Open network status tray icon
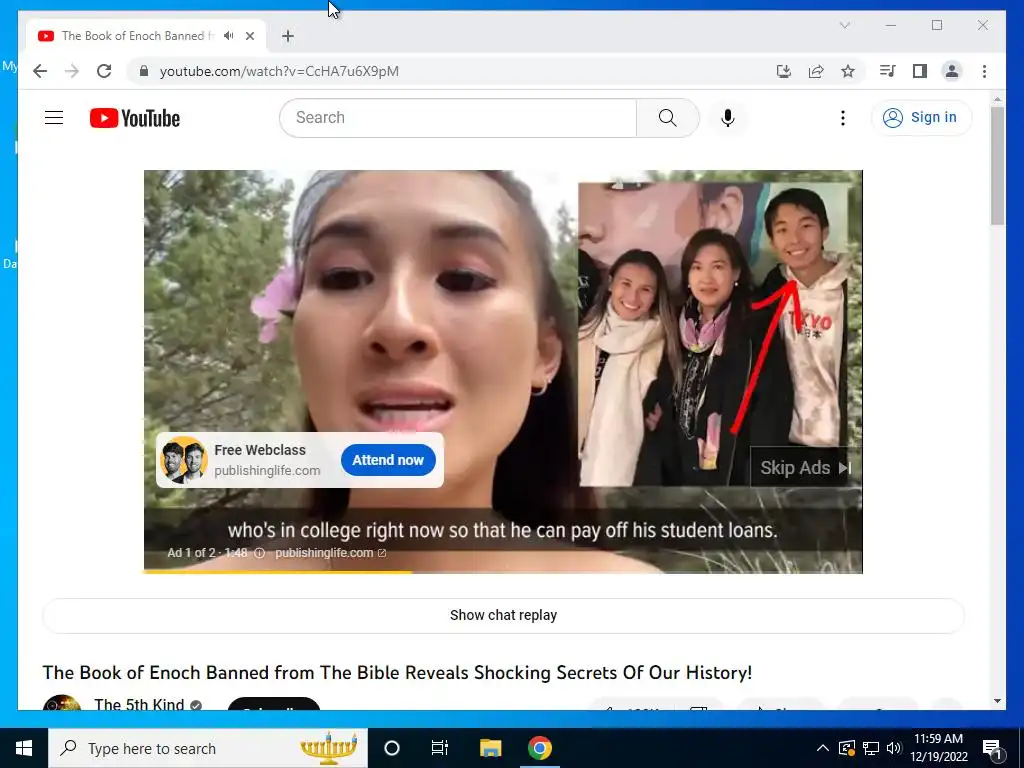The image size is (1024, 768). 871,748
